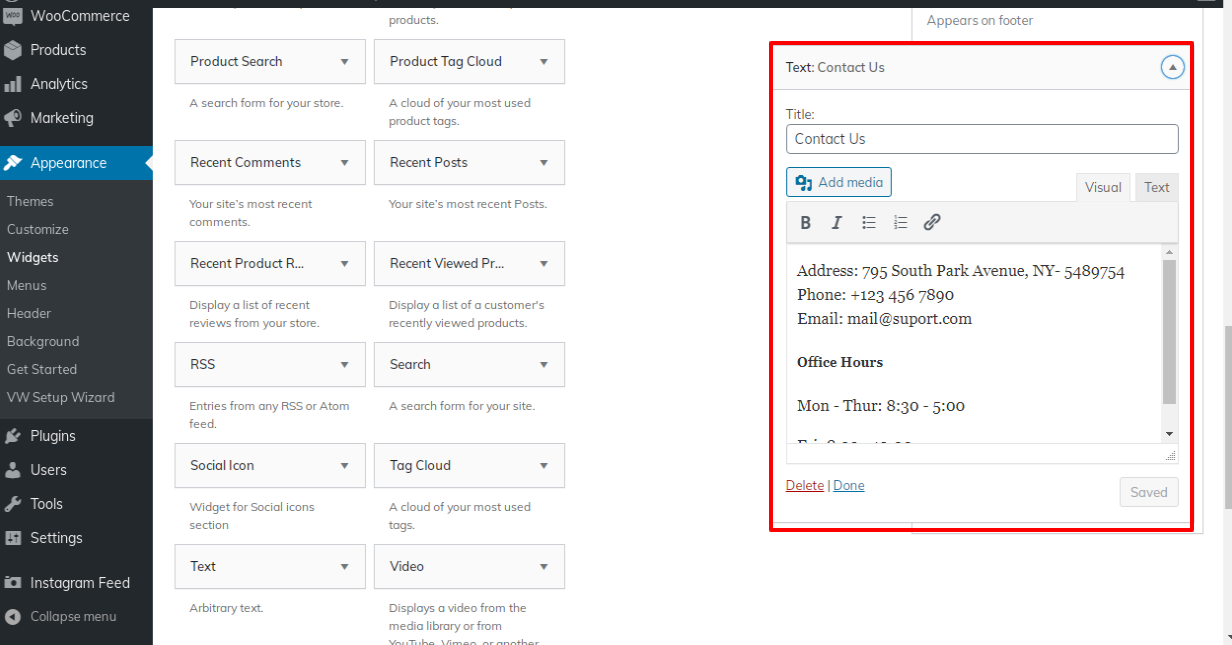Open the Analytics sidebar item
The width and height of the screenshot is (1232, 645).
pos(58,84)
